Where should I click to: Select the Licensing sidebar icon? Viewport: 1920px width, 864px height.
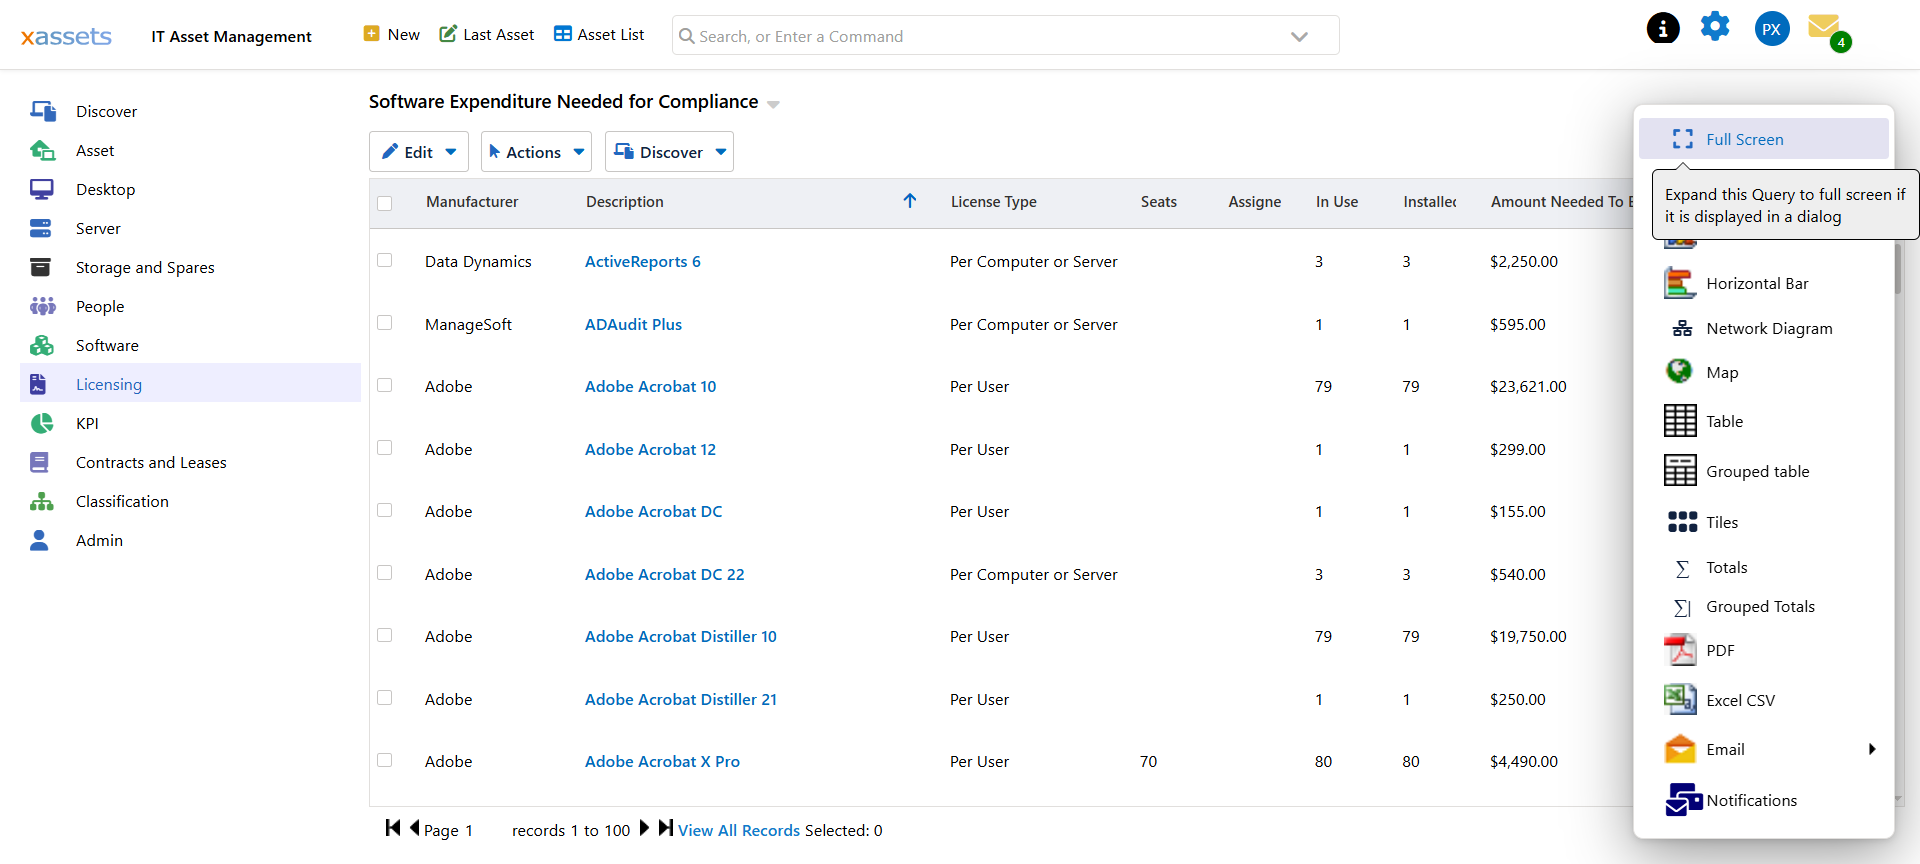pos(39,384)
